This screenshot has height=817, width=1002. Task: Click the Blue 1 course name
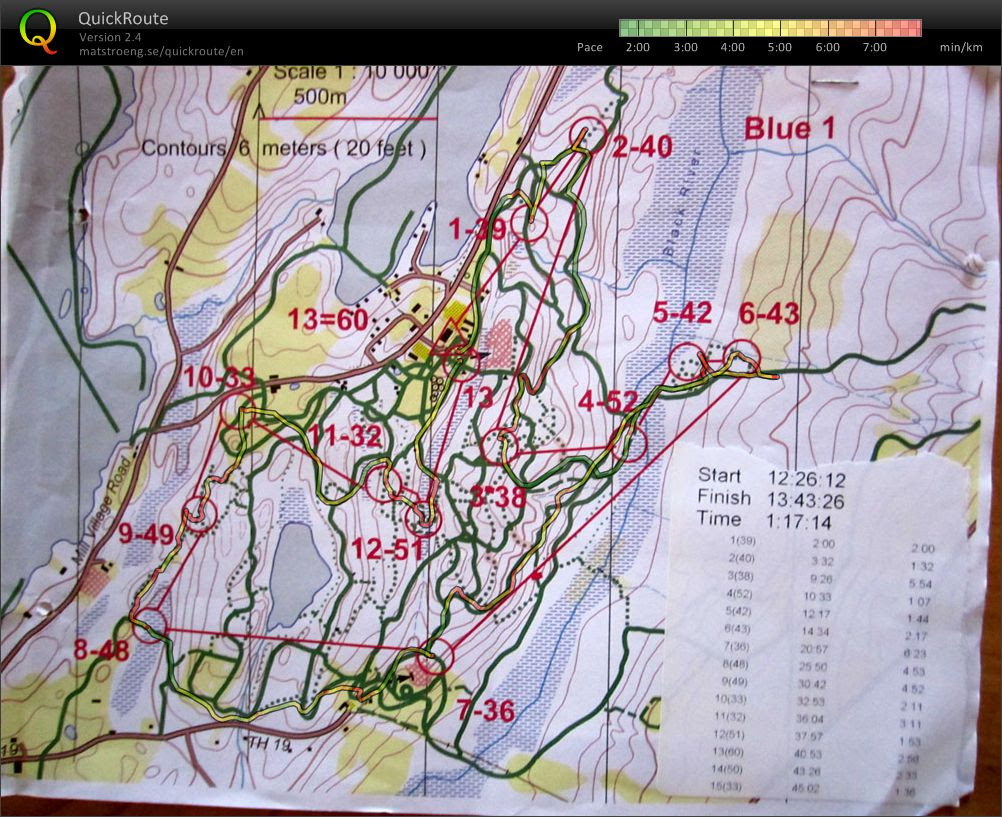coord(790,129)
